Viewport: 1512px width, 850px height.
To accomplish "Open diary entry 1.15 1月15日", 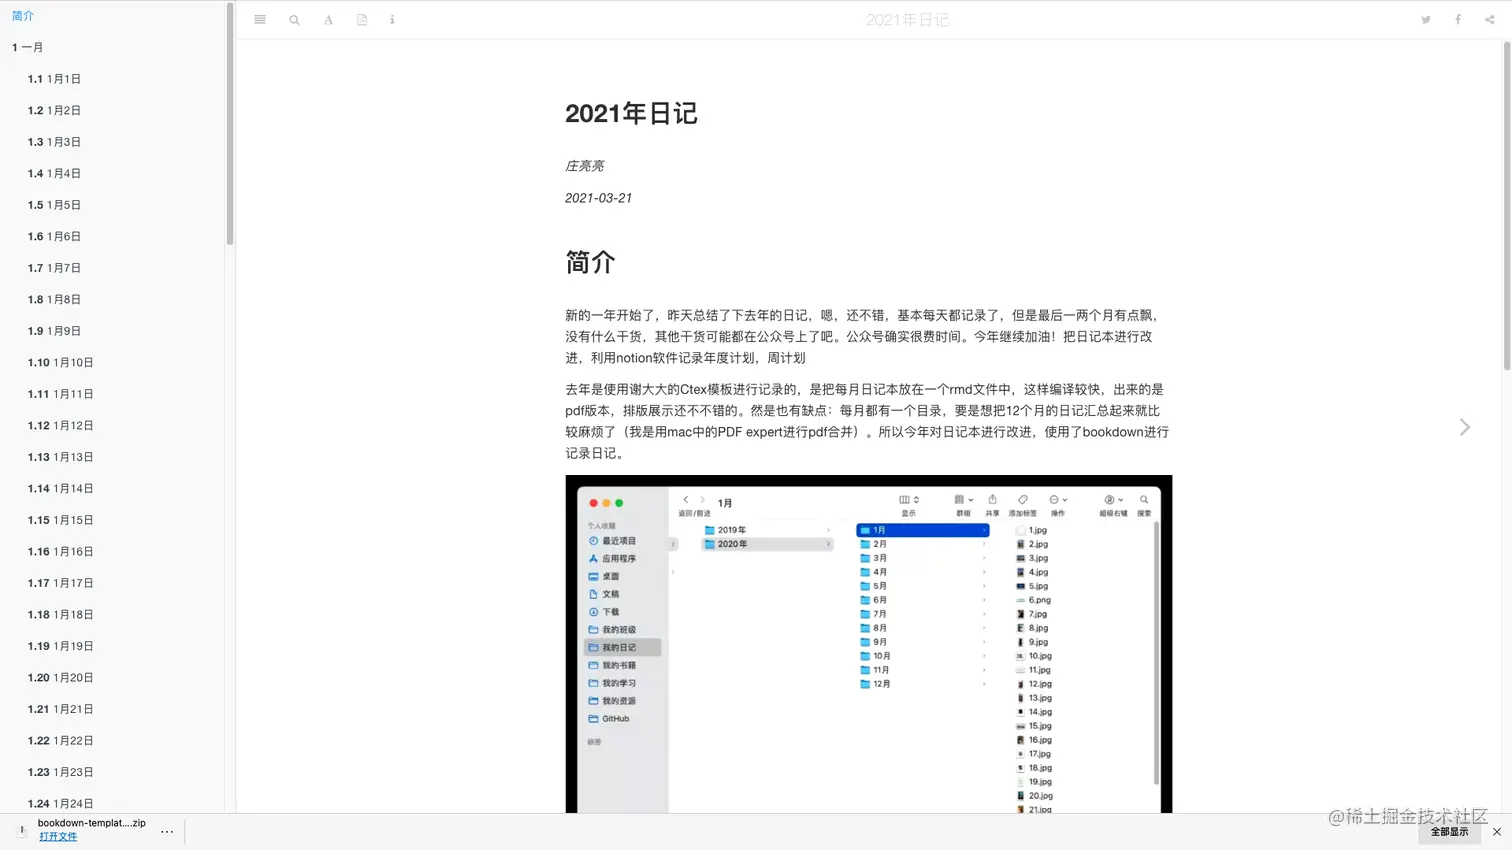I will (x=58, y=519).
